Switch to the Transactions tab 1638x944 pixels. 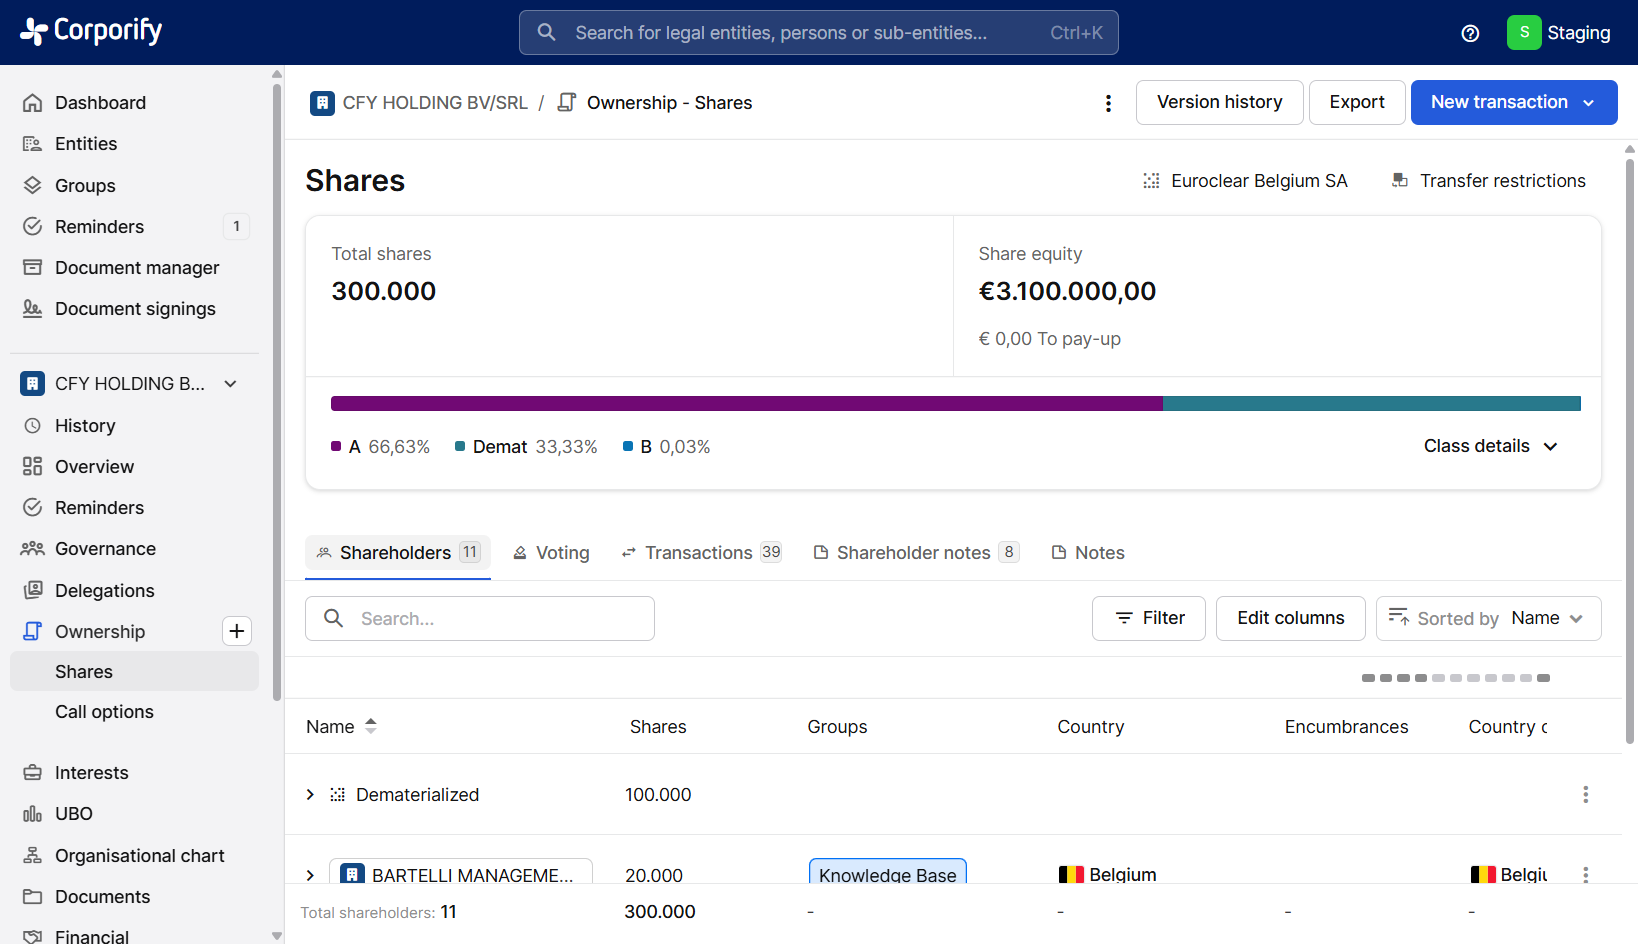tap(700, 553)
